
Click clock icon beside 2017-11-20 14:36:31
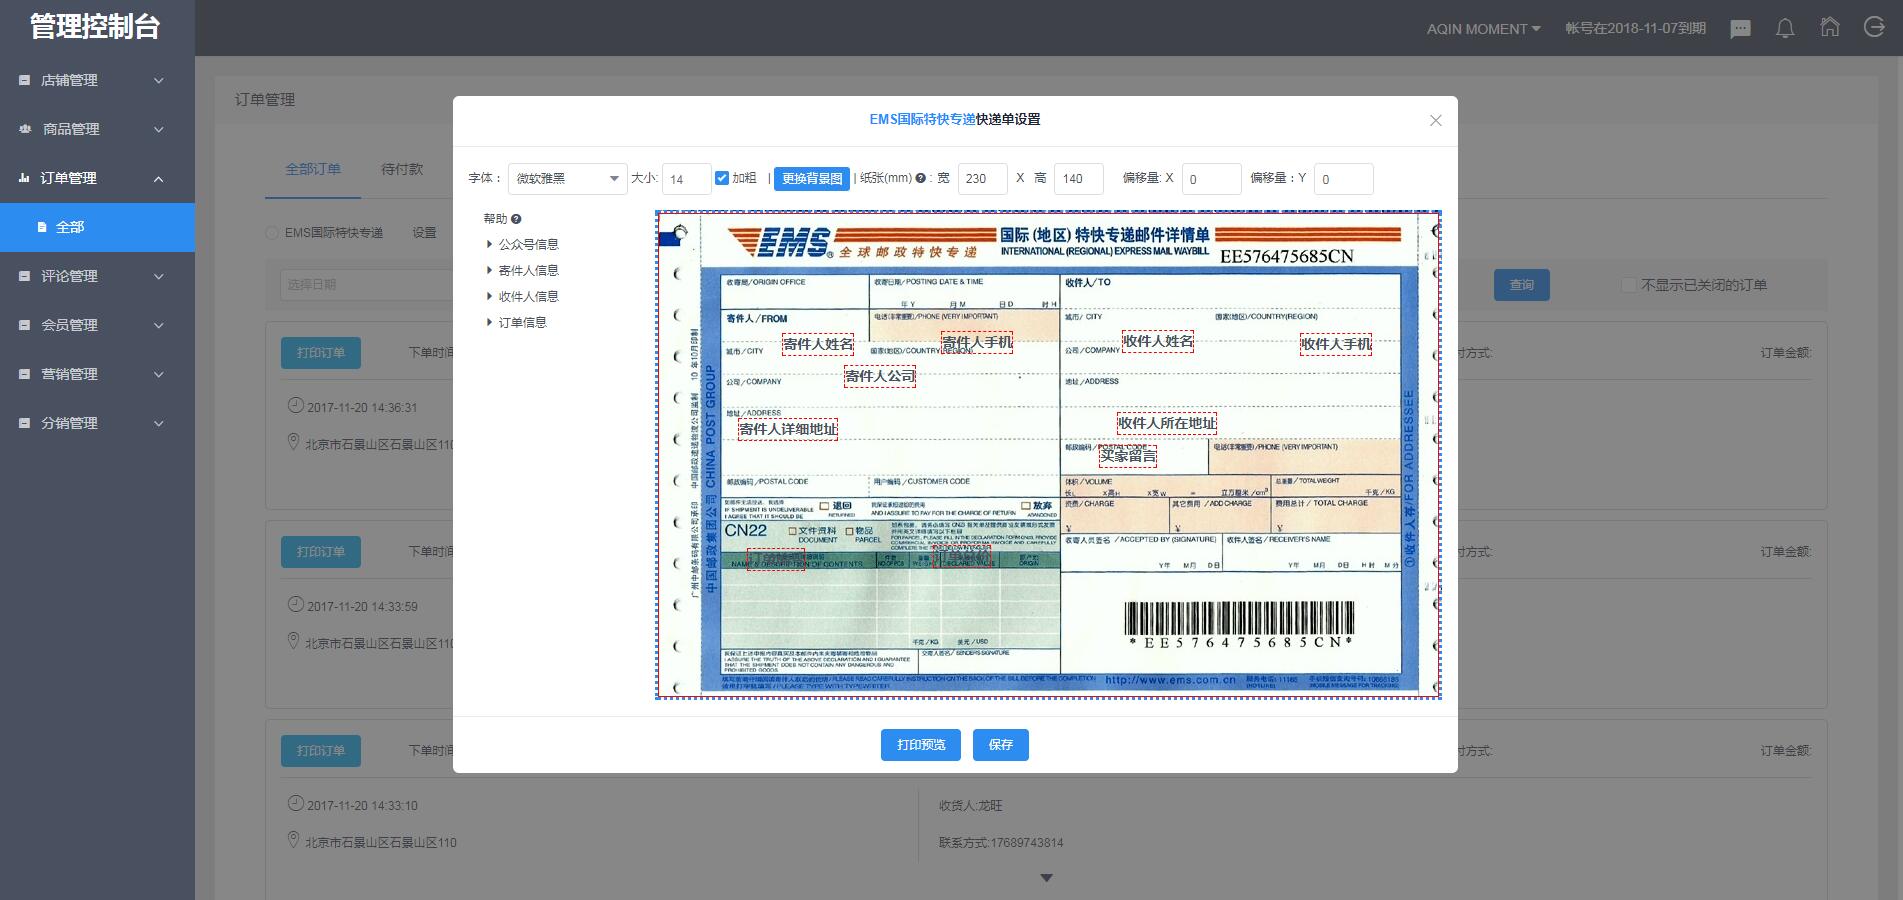tap(295, 405)
